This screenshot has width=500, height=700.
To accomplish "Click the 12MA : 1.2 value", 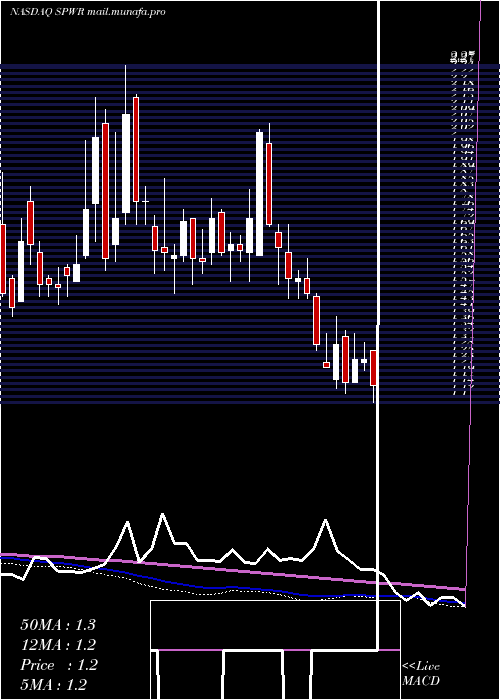I will pyautogui.click(x=58, y=645).
